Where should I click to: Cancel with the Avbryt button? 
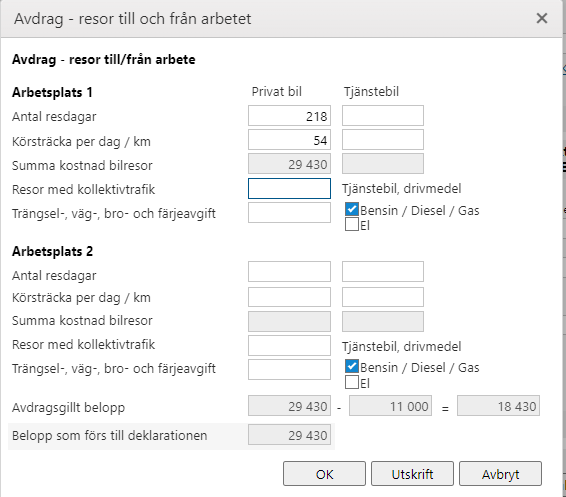500,474
